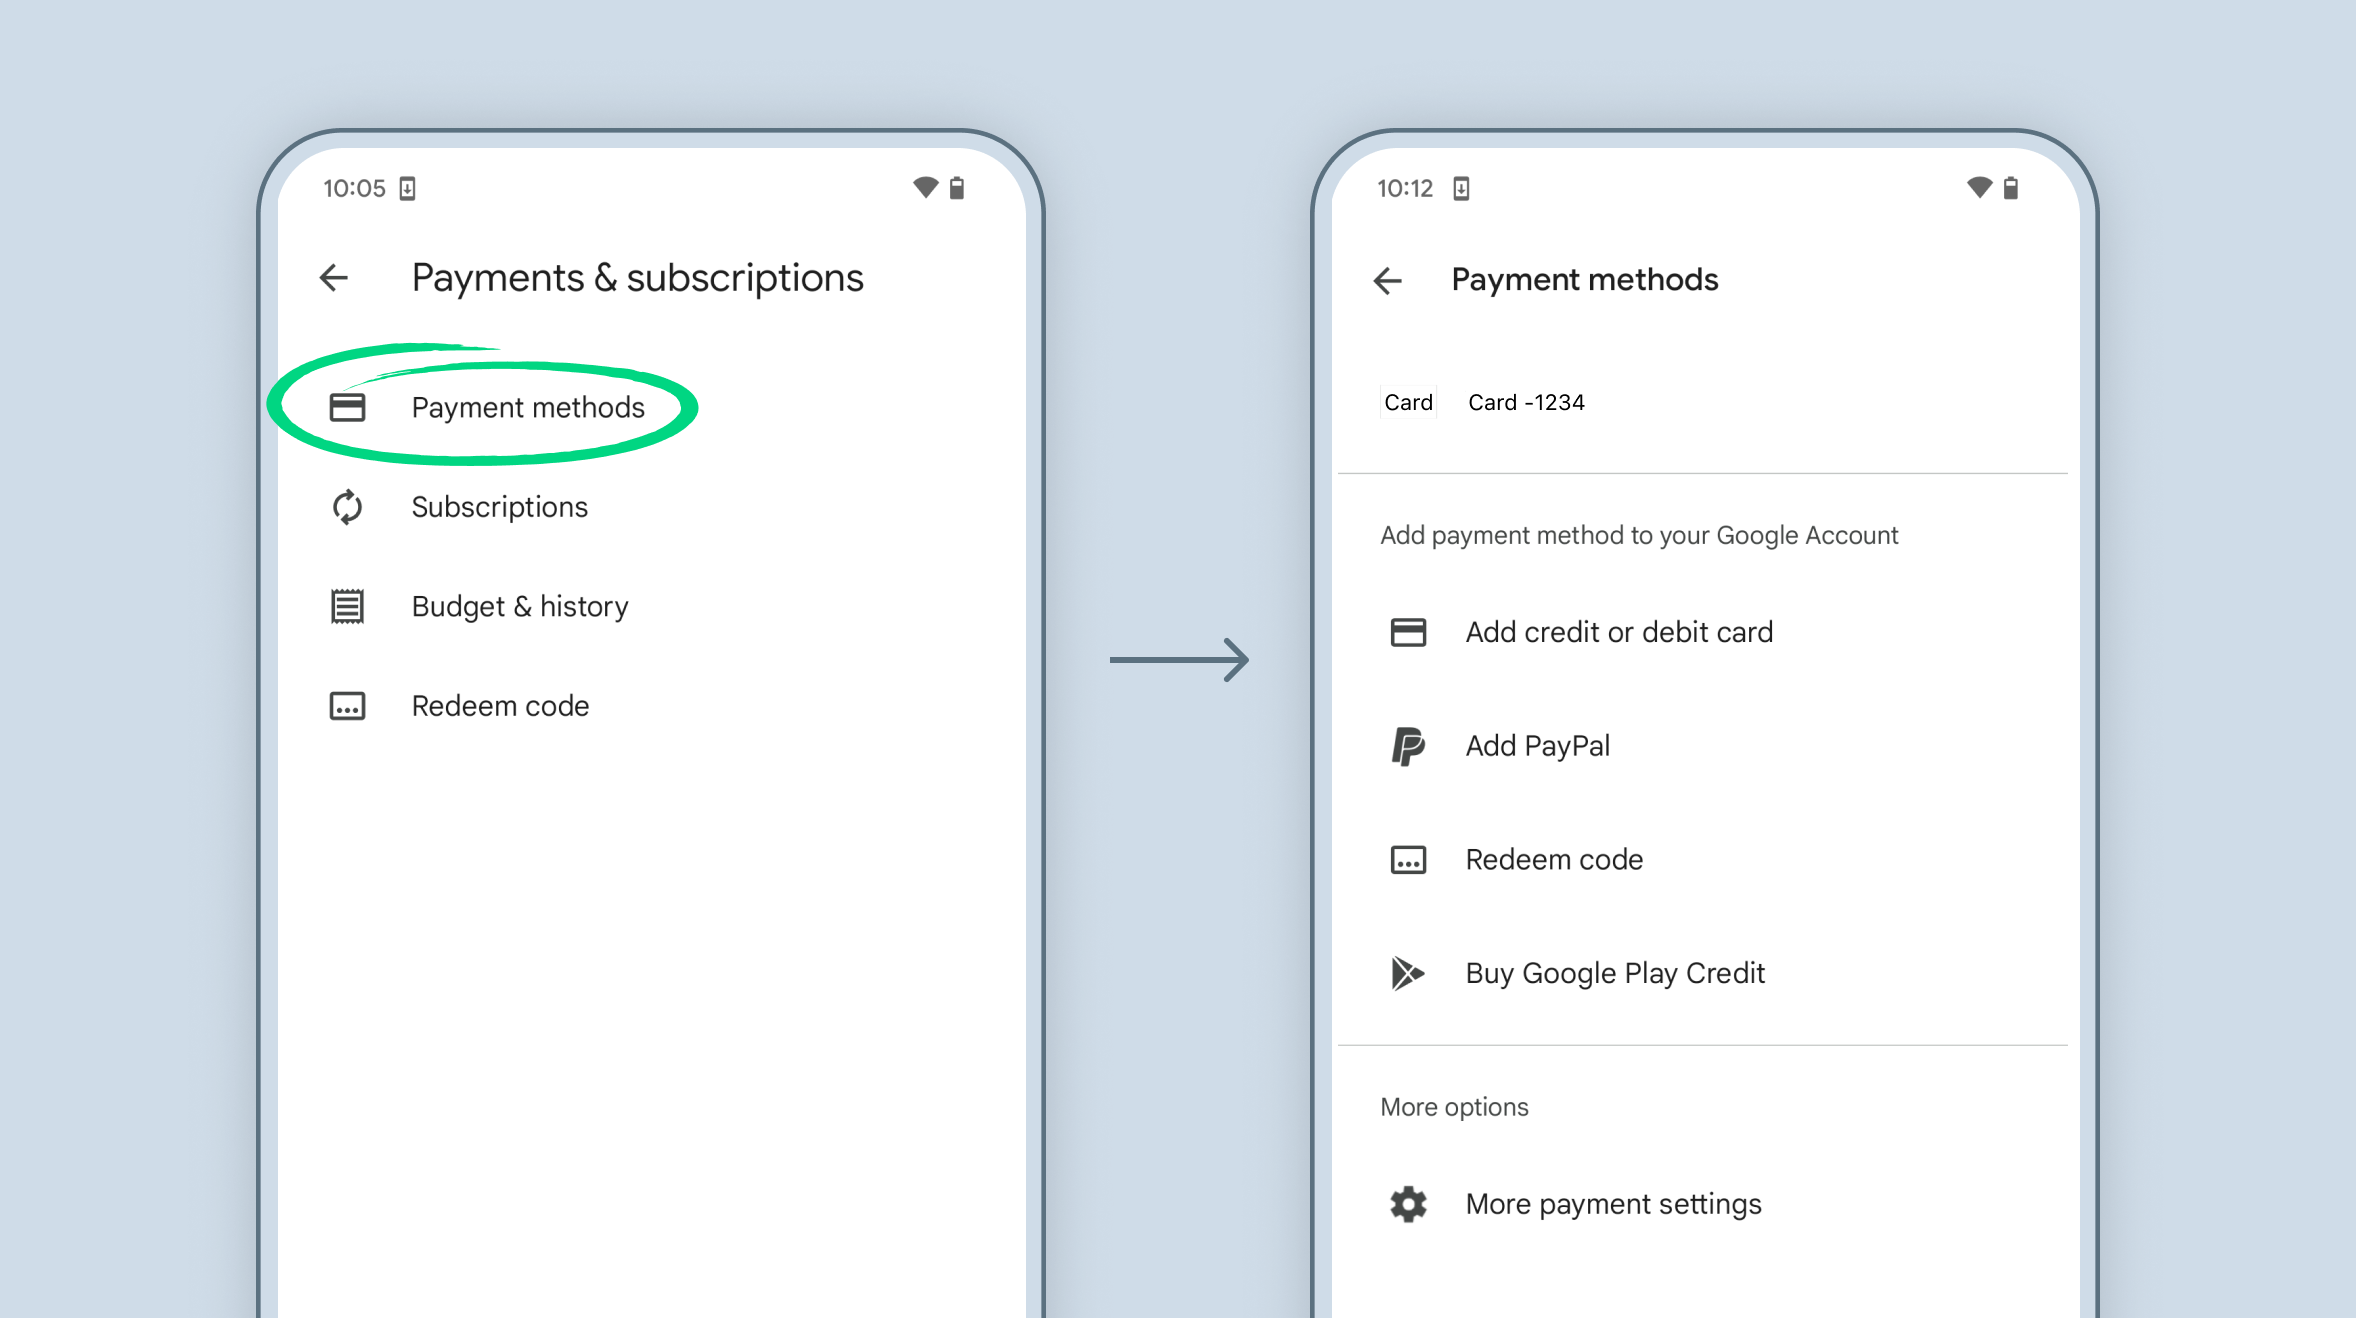Open More payment settings link

point(1612,1204)
